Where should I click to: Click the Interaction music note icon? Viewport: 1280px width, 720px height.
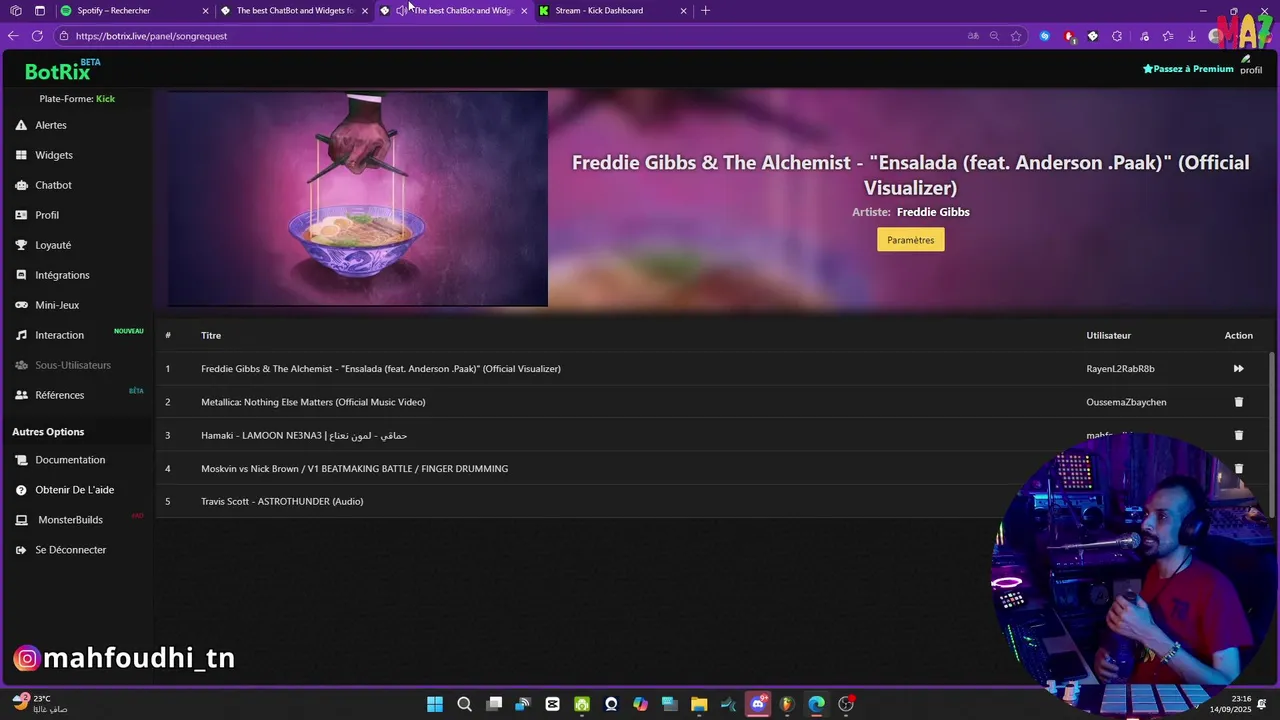coord(21,335)
